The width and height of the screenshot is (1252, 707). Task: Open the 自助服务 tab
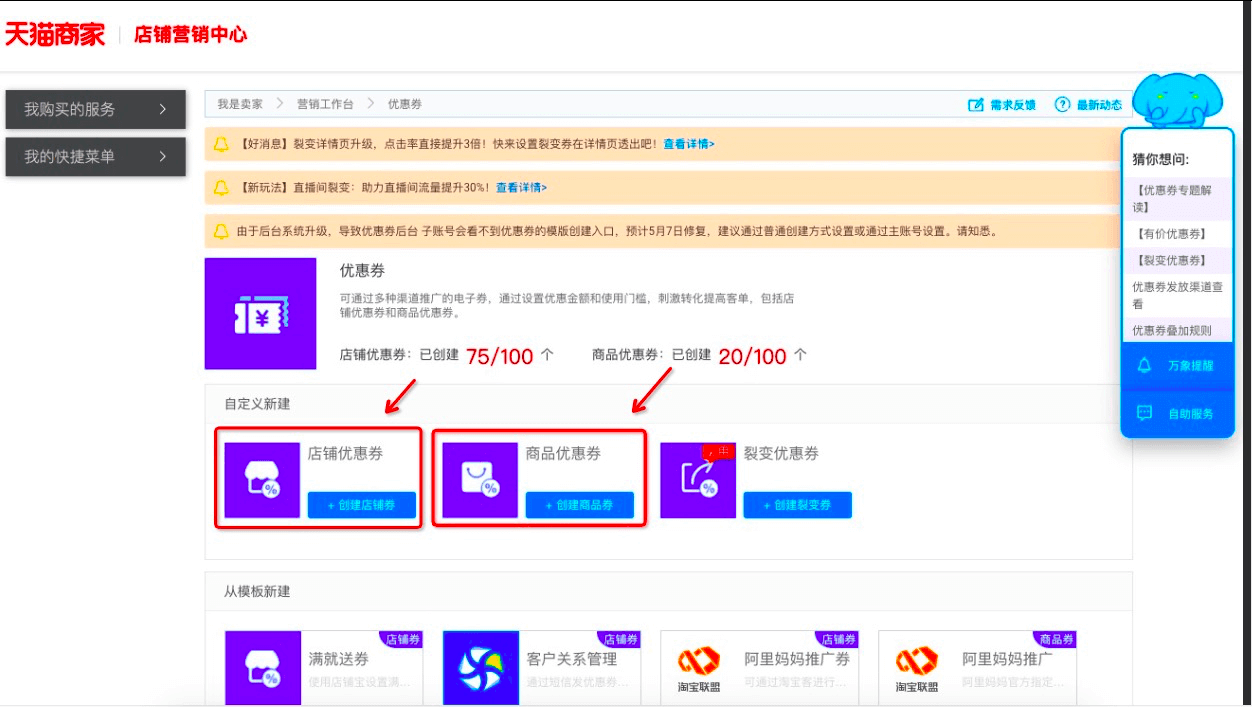(1177, 413)
